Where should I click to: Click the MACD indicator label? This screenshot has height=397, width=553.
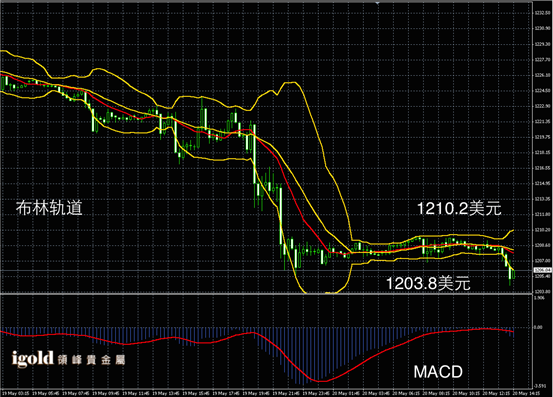(x=438, y=372)
